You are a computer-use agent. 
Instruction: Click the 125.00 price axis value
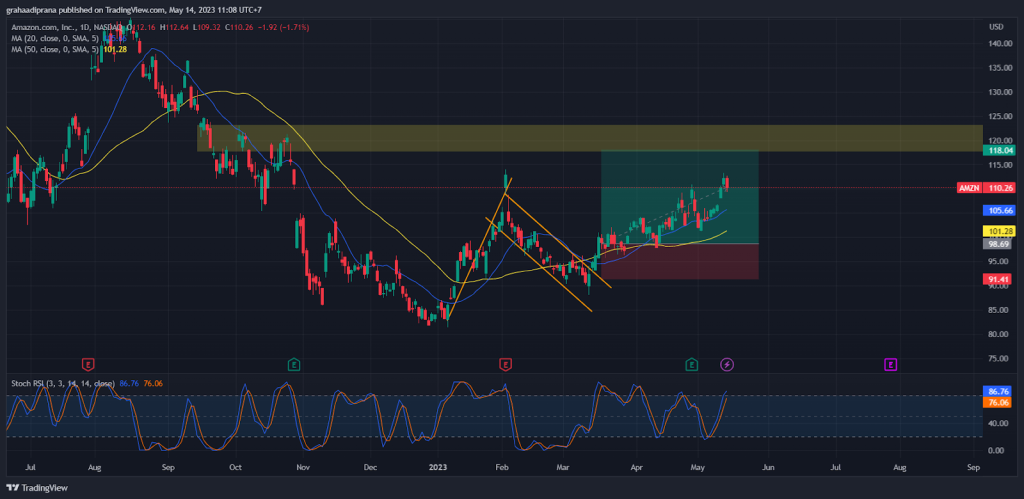(999, 116)
